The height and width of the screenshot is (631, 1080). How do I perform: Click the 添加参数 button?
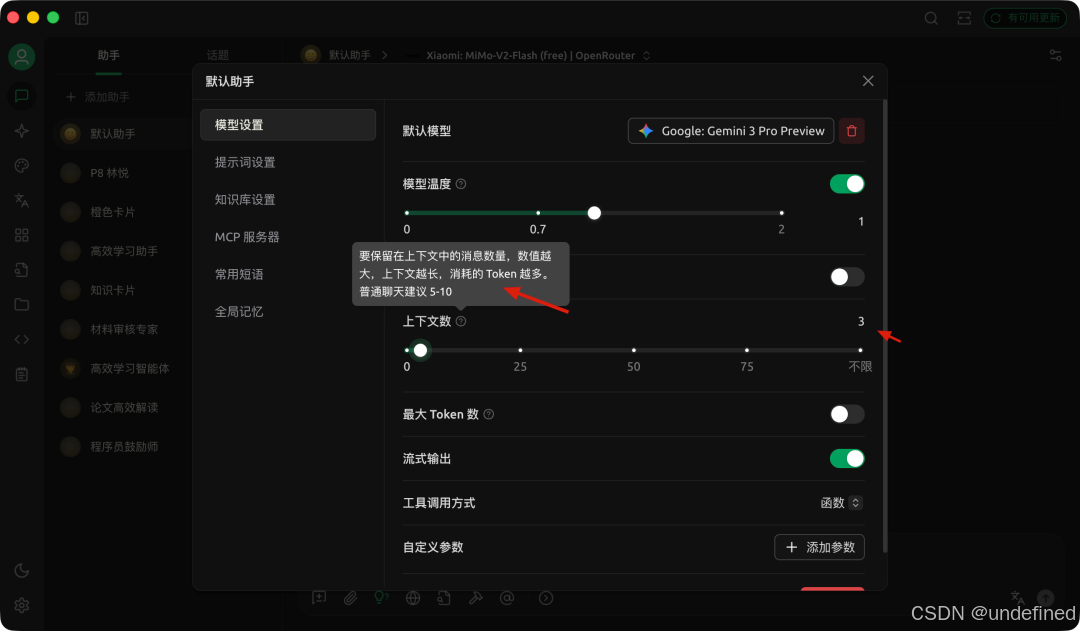pyautogui.click(x=819, y=547)
